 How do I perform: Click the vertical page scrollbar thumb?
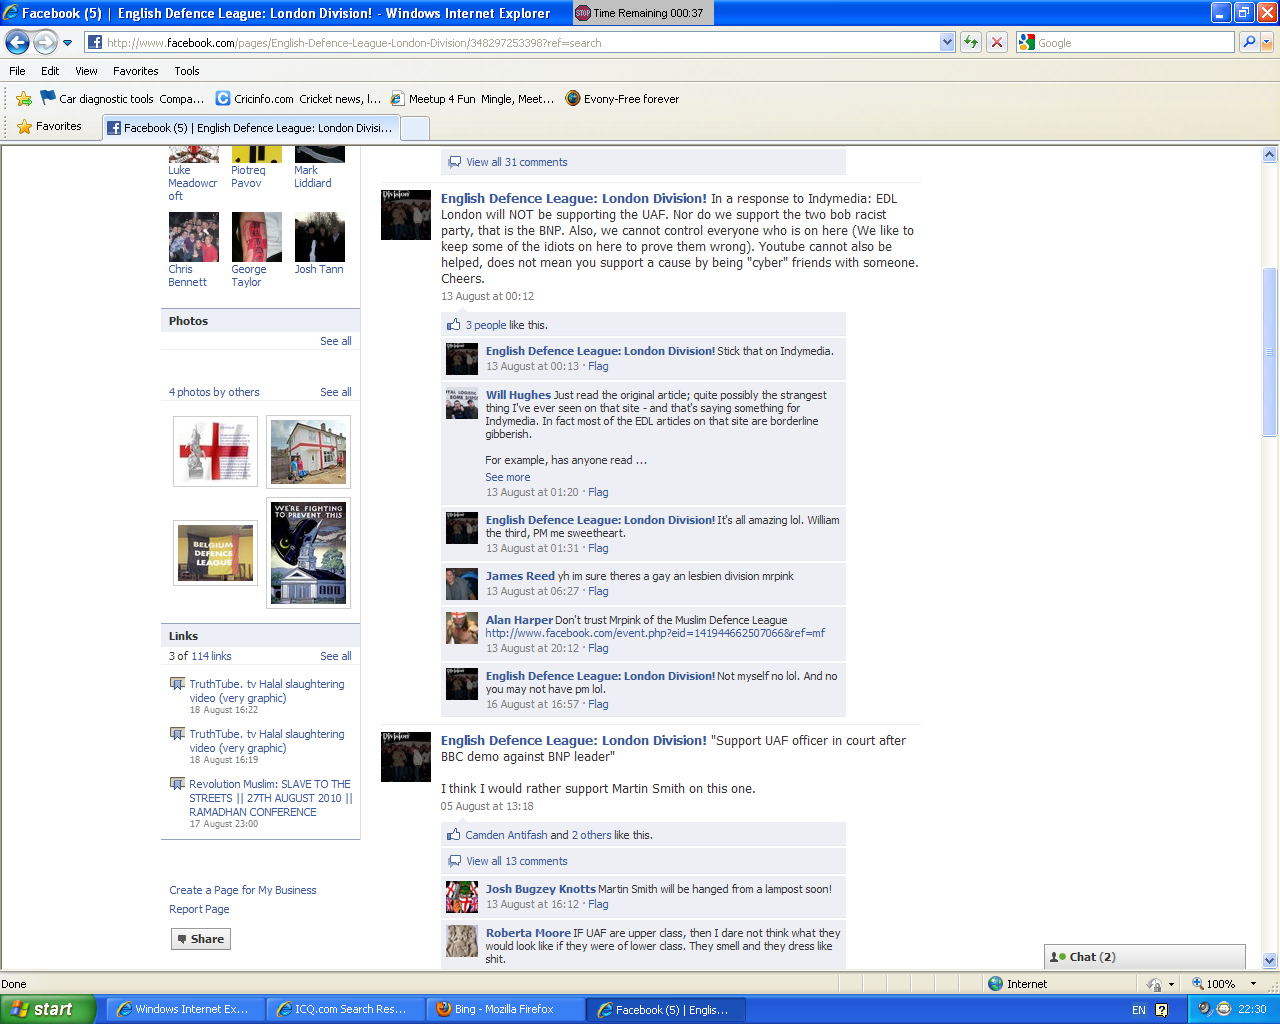tap(1269, 352)
